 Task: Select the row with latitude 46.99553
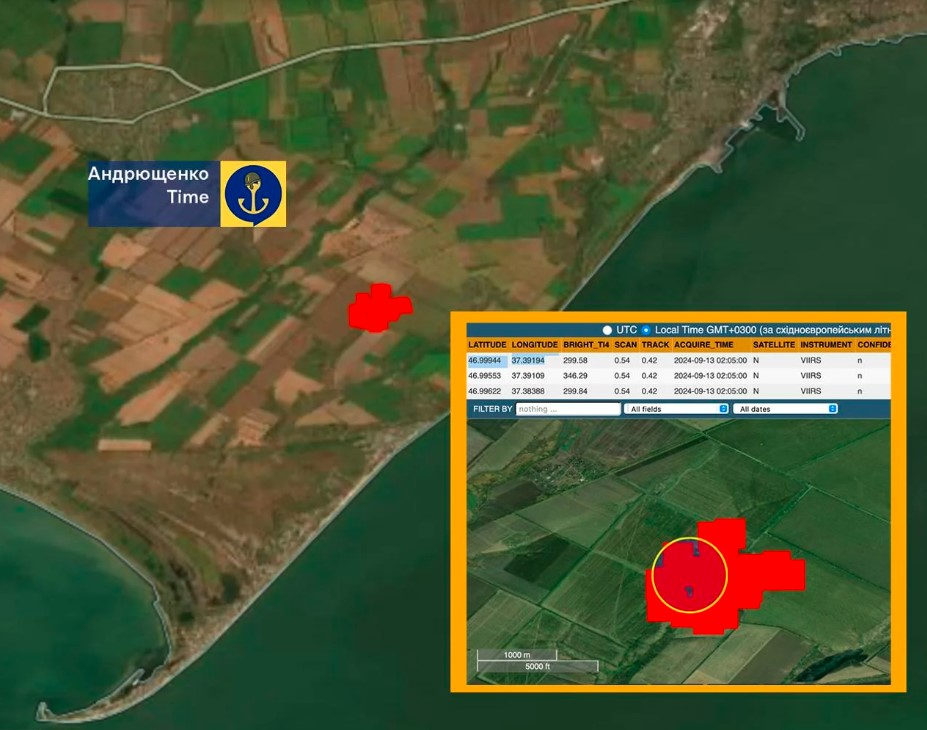point(485,376)
